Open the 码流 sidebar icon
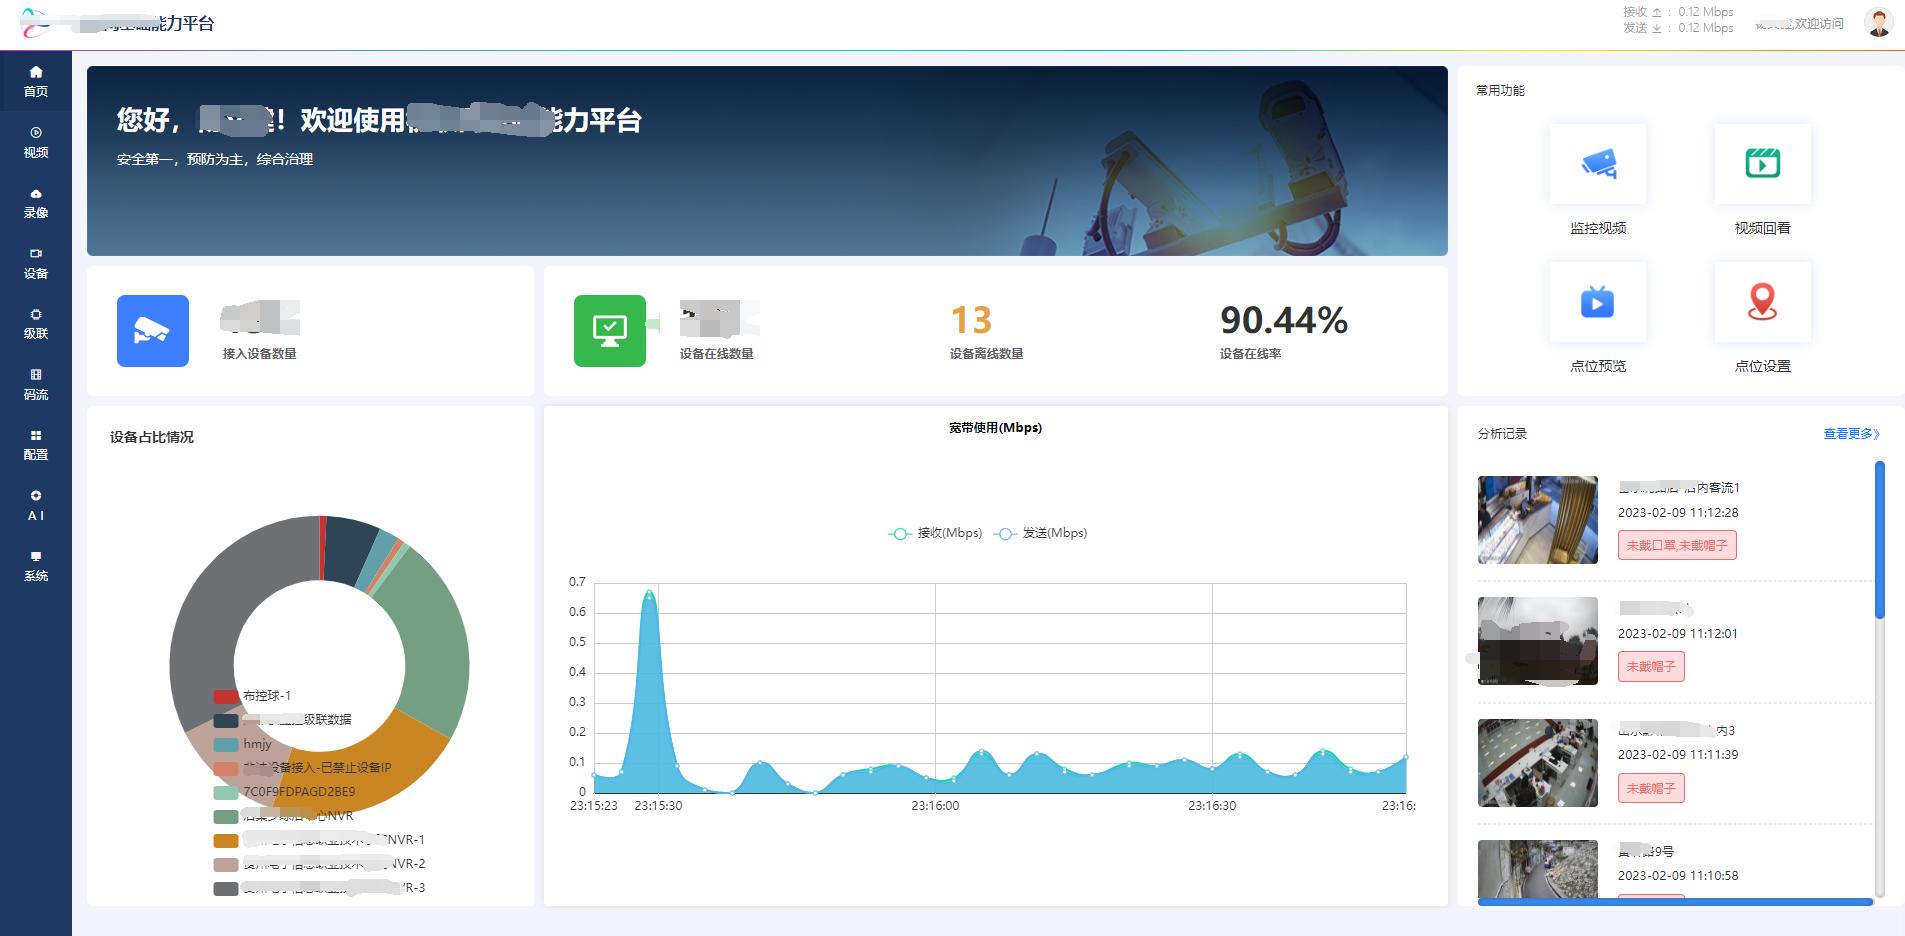1905x936 pixels. 36,383
